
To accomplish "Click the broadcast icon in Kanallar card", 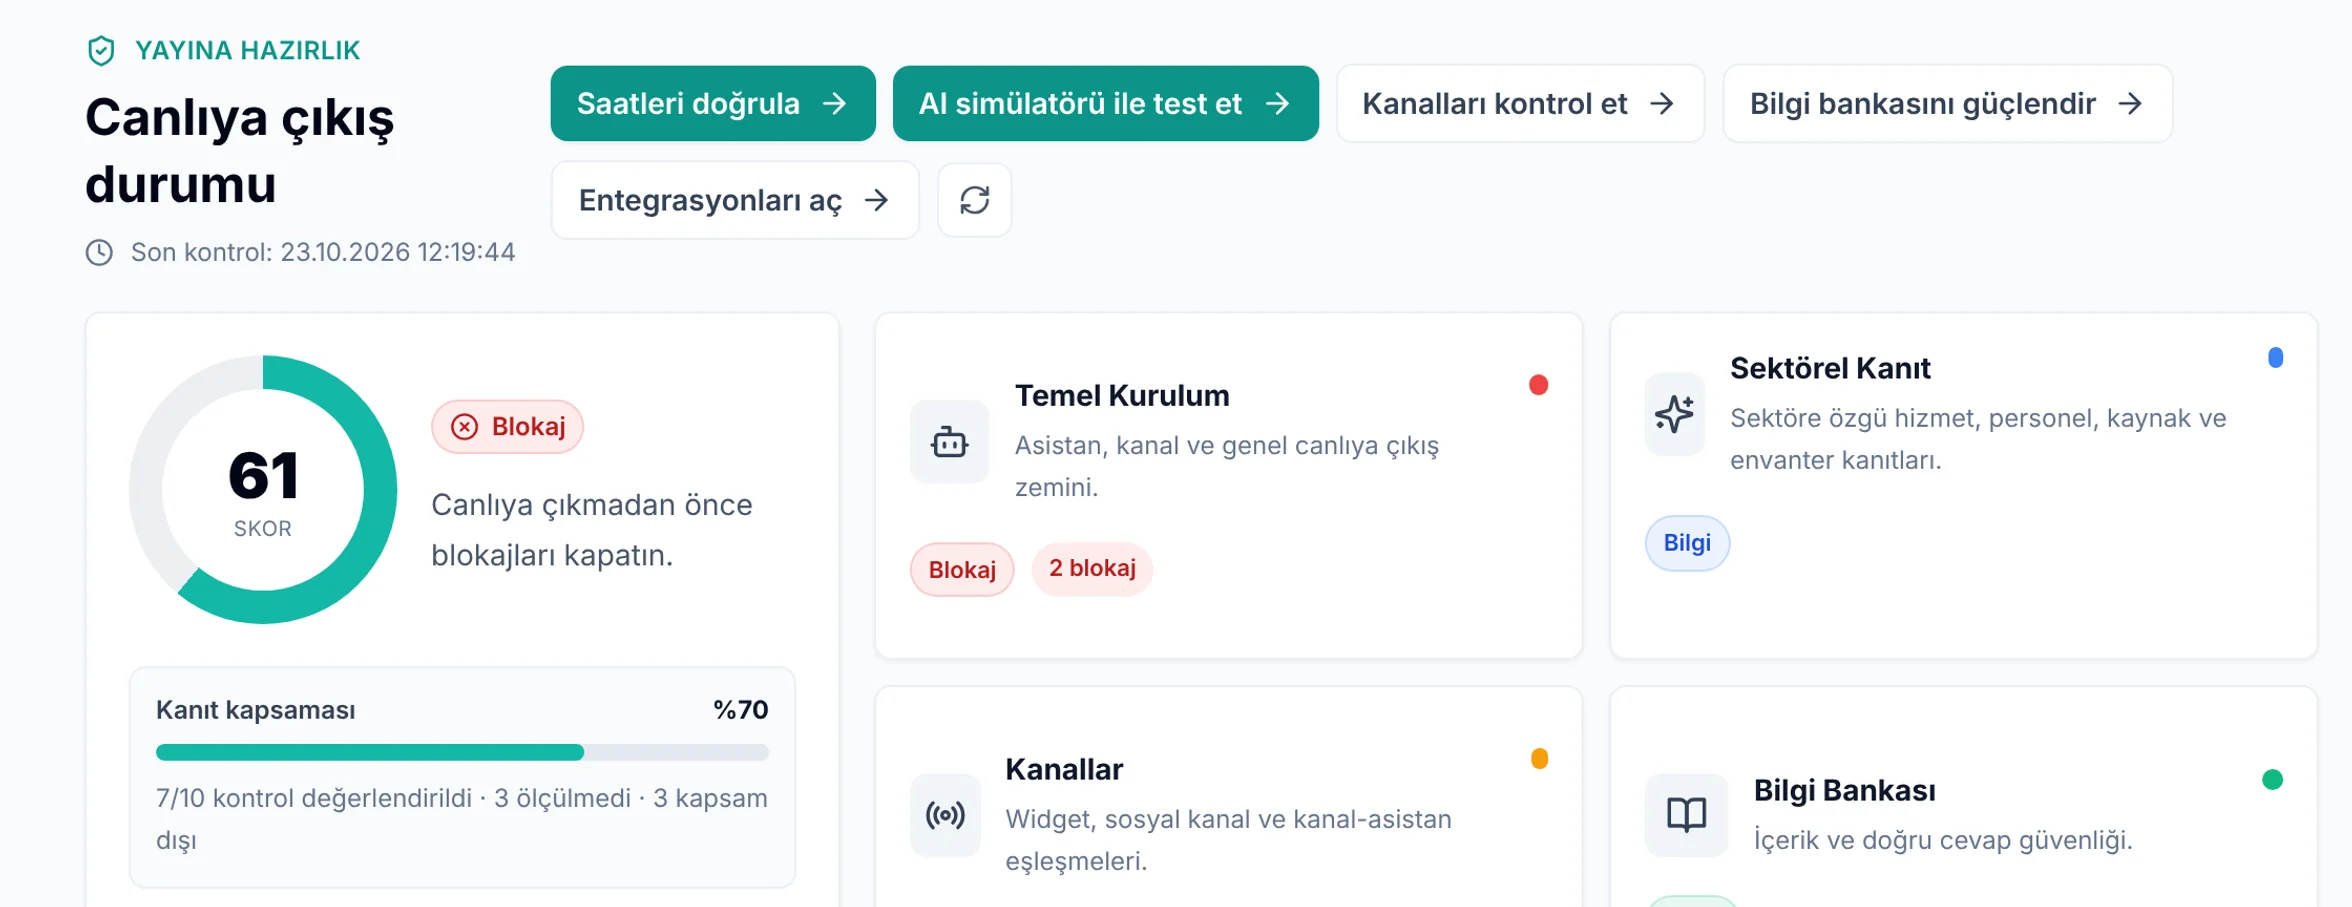I will click(945, 815).
